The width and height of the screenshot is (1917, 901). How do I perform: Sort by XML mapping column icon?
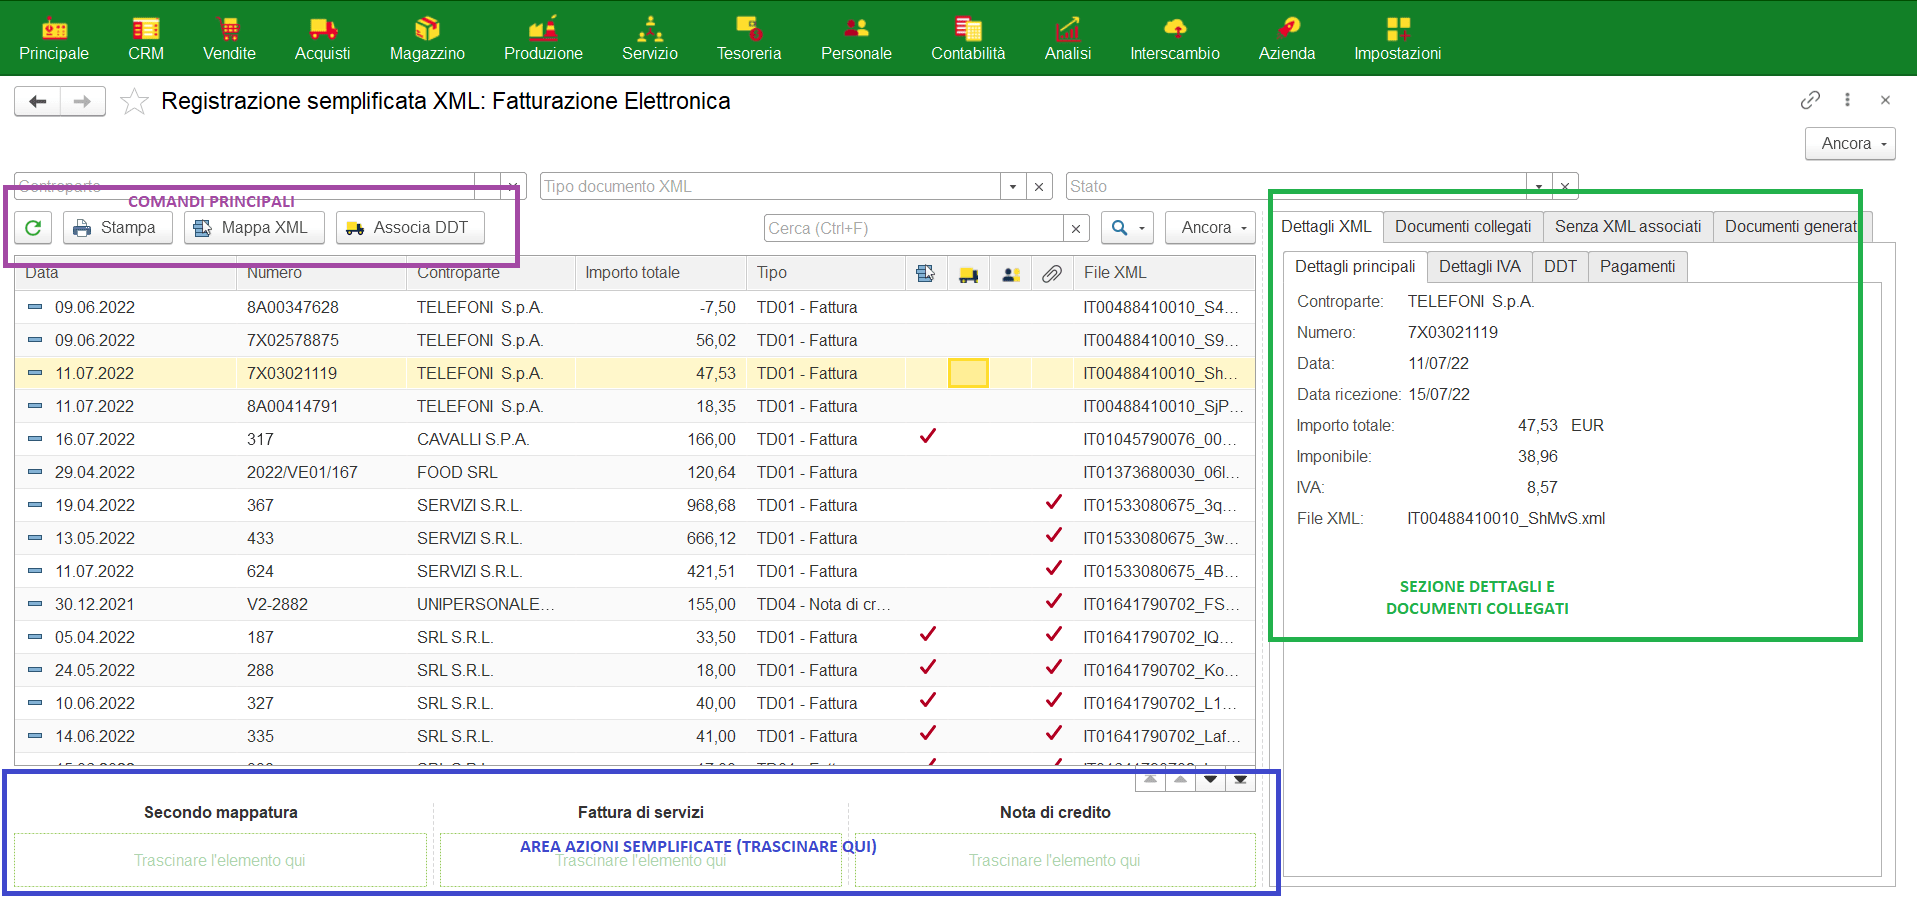pyautogui.click(x=925, y=273)
